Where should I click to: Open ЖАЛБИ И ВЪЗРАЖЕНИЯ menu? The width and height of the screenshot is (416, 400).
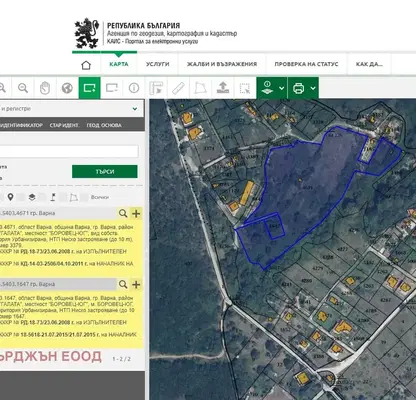coord(222,64)
